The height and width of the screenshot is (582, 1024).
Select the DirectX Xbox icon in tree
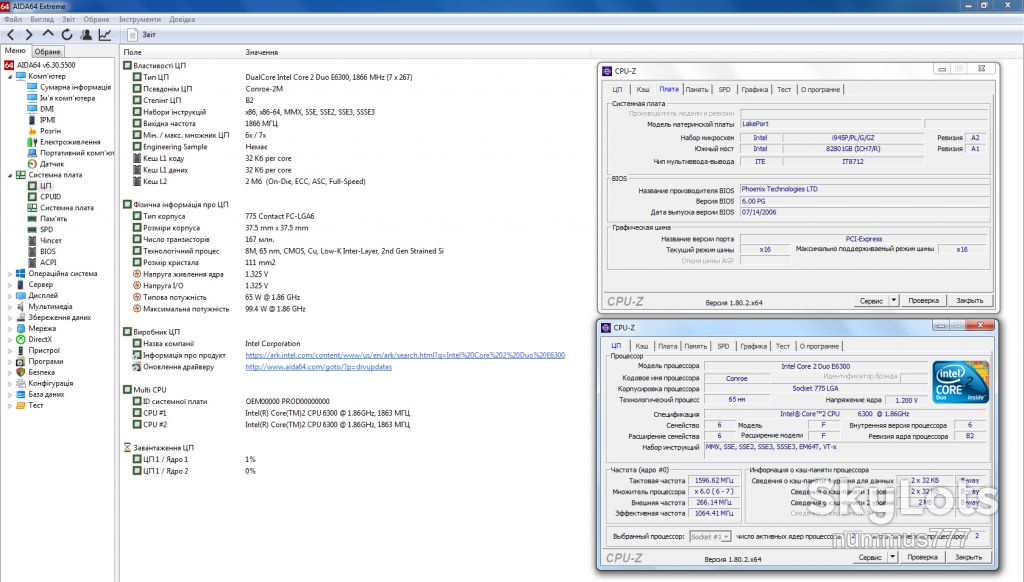click(20, 339)
